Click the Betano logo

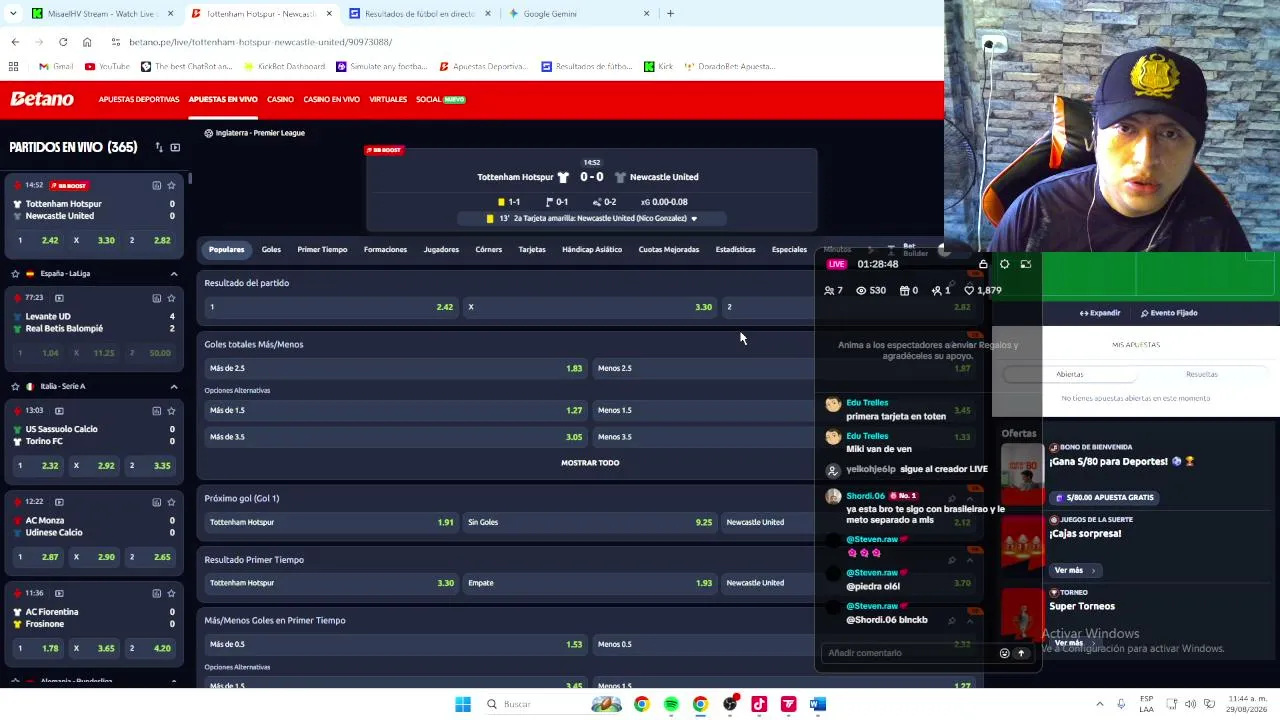(42, 99)
